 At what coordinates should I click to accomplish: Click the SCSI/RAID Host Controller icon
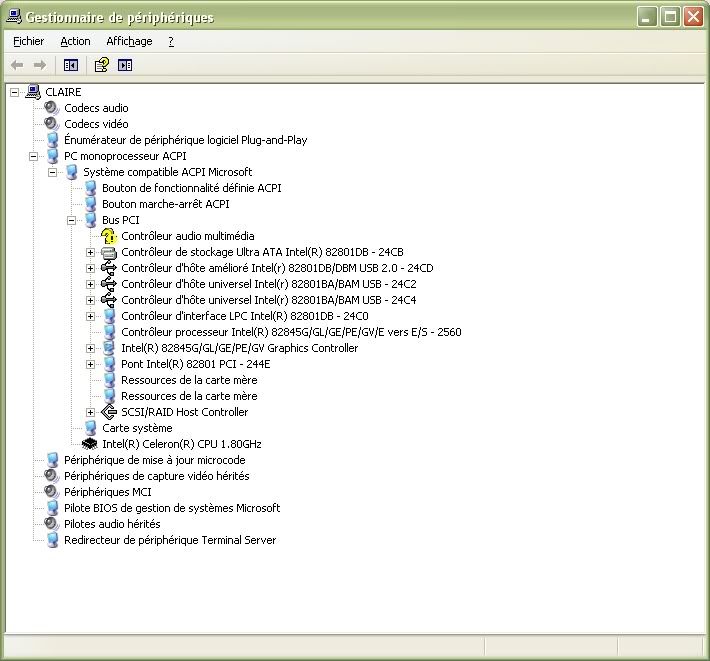click(109, 412)
